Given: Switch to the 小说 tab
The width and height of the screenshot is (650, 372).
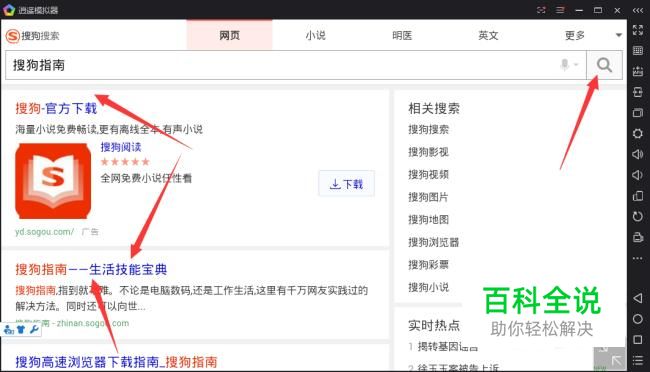Looking at the screenshot, I should pos(315,35).
